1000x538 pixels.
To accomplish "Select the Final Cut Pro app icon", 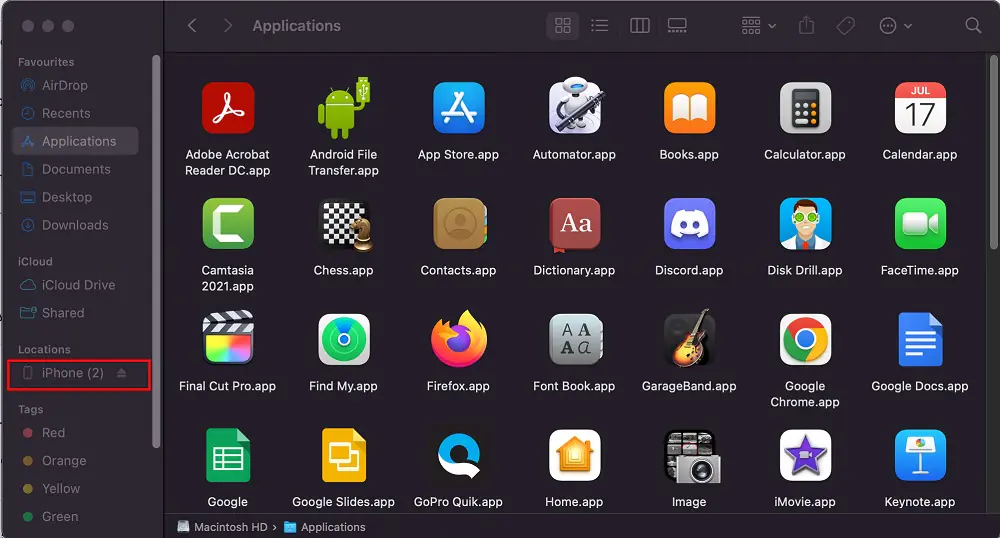I will pyautogui.click(x=228, y=338).
